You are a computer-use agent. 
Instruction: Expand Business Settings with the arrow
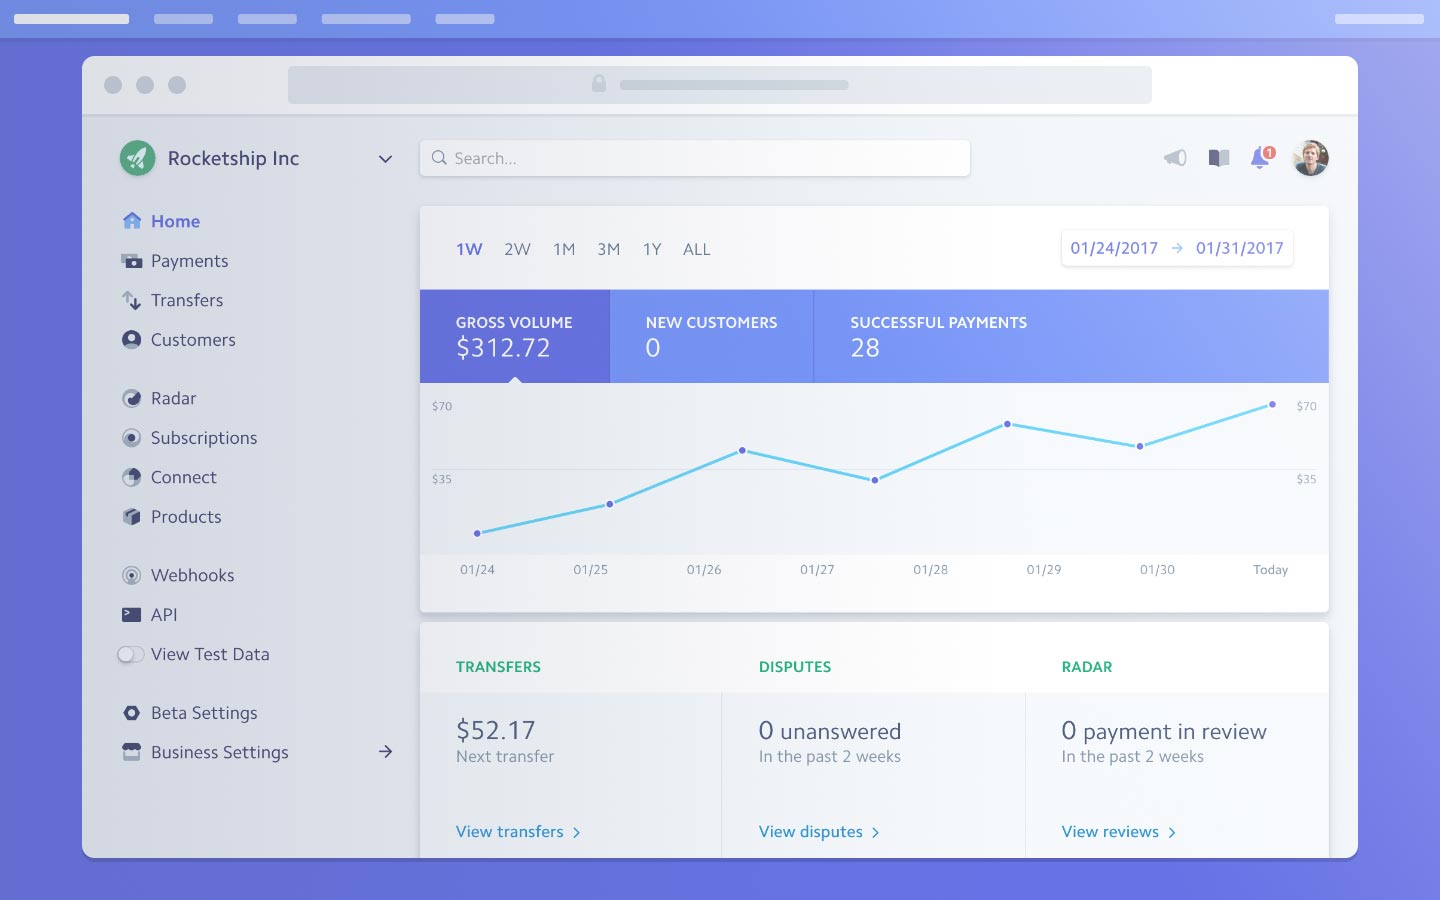(x=385, y=752)
